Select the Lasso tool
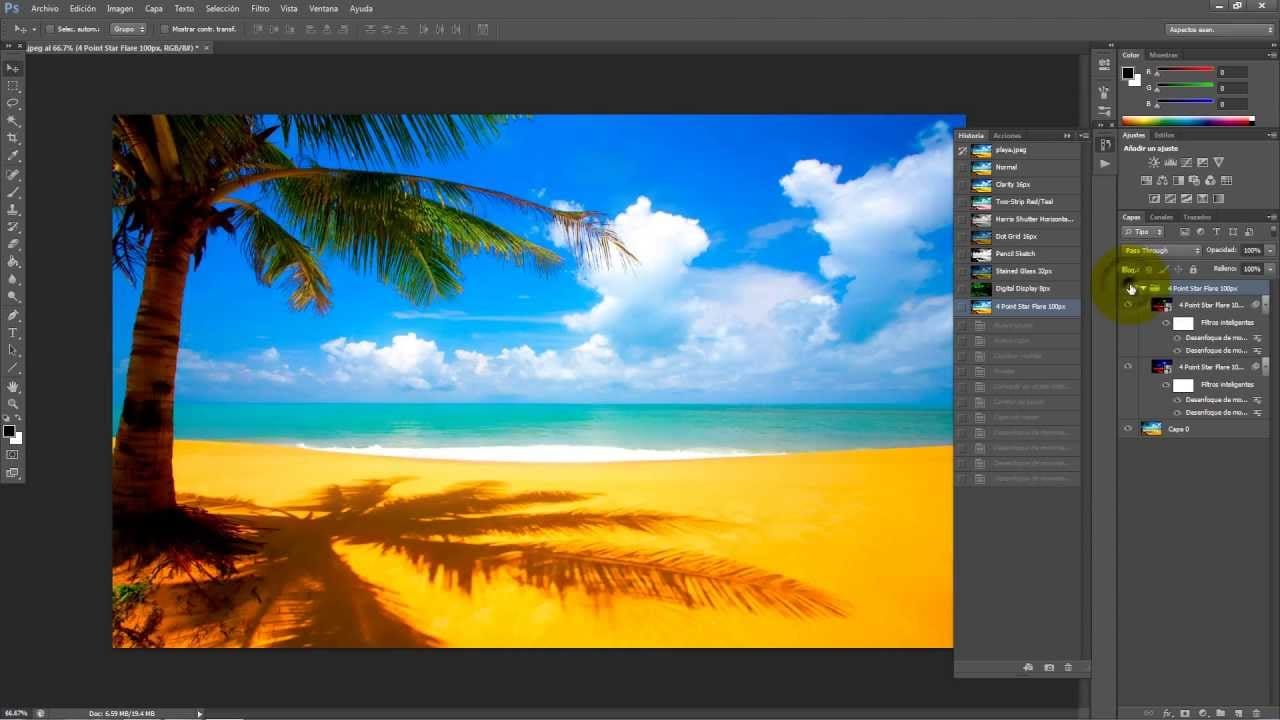The width and height of the screenshot is (1280, 720). [13, 103]
